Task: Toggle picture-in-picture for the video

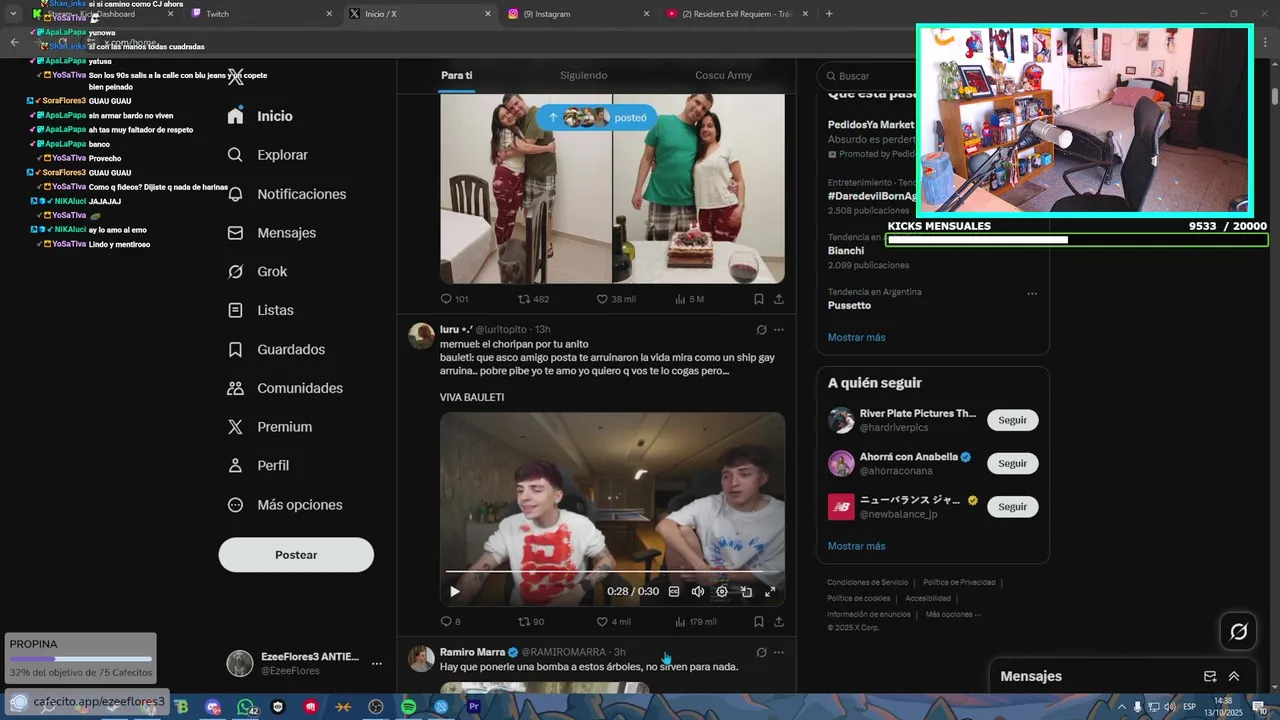Action: click(x=746, y=592)
